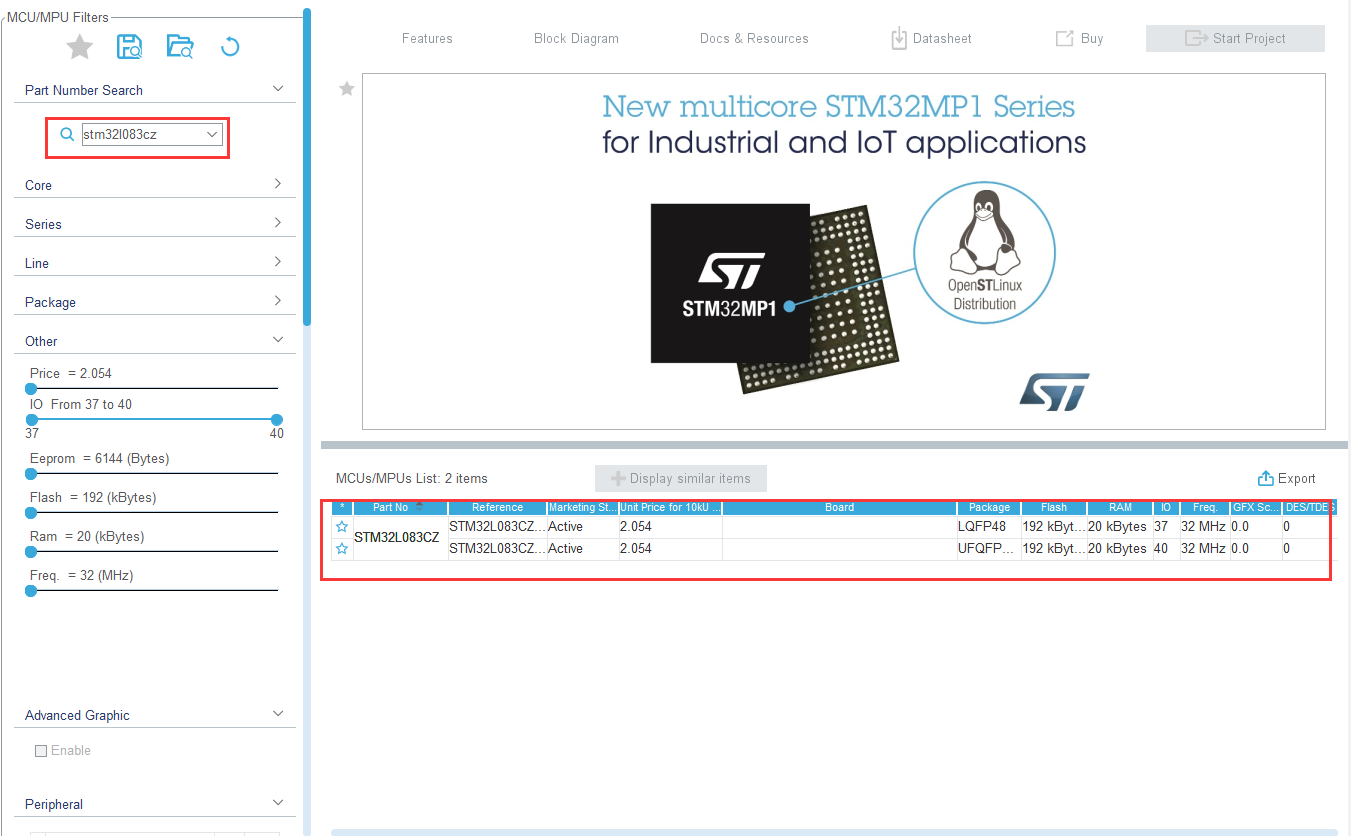1358x836 pixels.
Task: Sort by the RAM column header
Action: tap(1120, 507)
